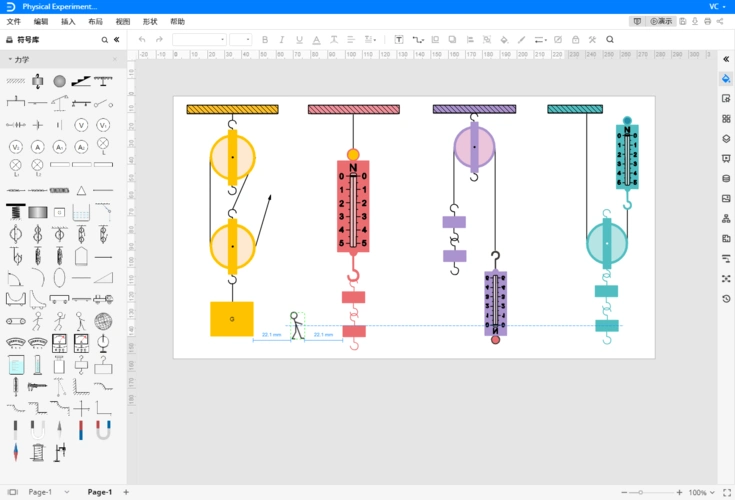This screenshot has height=500, width=735.
Task: Toggle bold text formatting
Action: click(265, 40)
